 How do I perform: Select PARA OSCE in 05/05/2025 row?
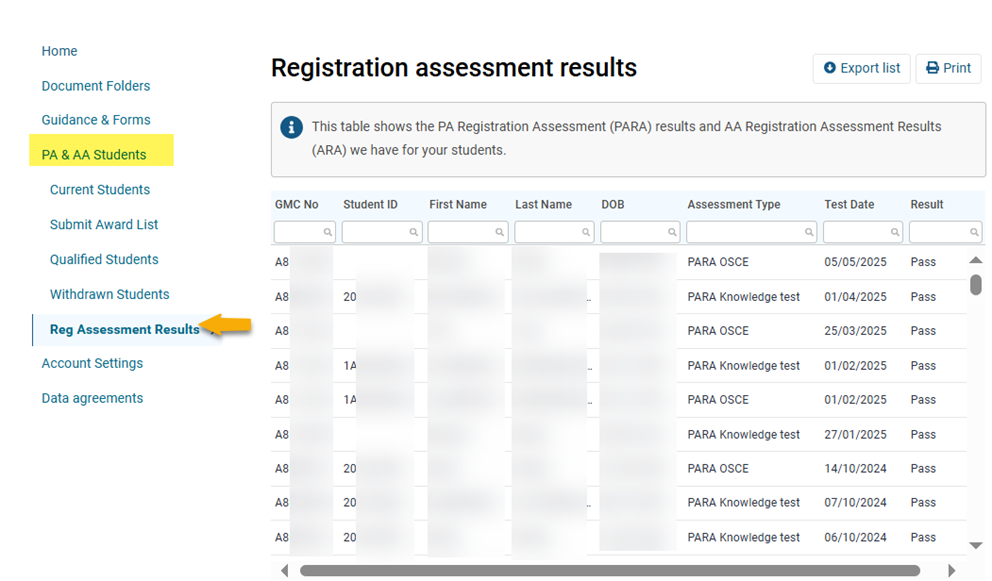pyautogui.click(x=718, y=262)
